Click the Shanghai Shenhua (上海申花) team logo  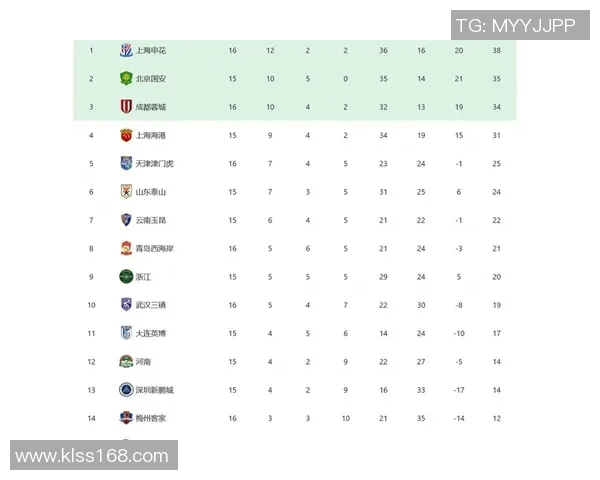pos(126,50)
